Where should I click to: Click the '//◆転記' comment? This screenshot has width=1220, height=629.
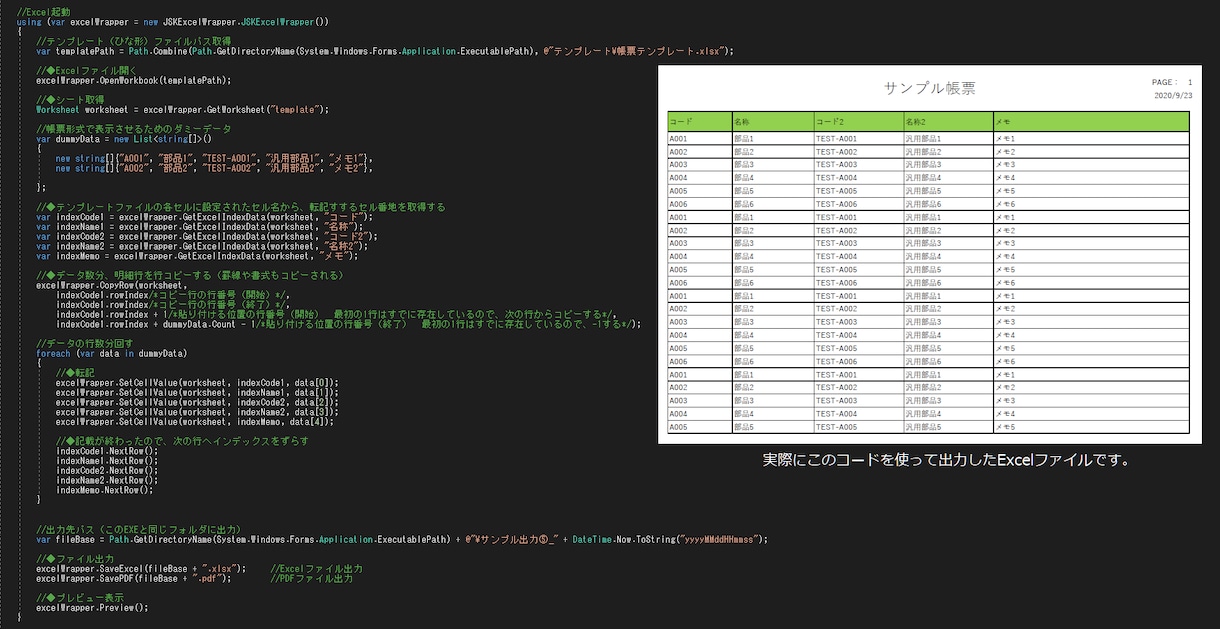75,373
